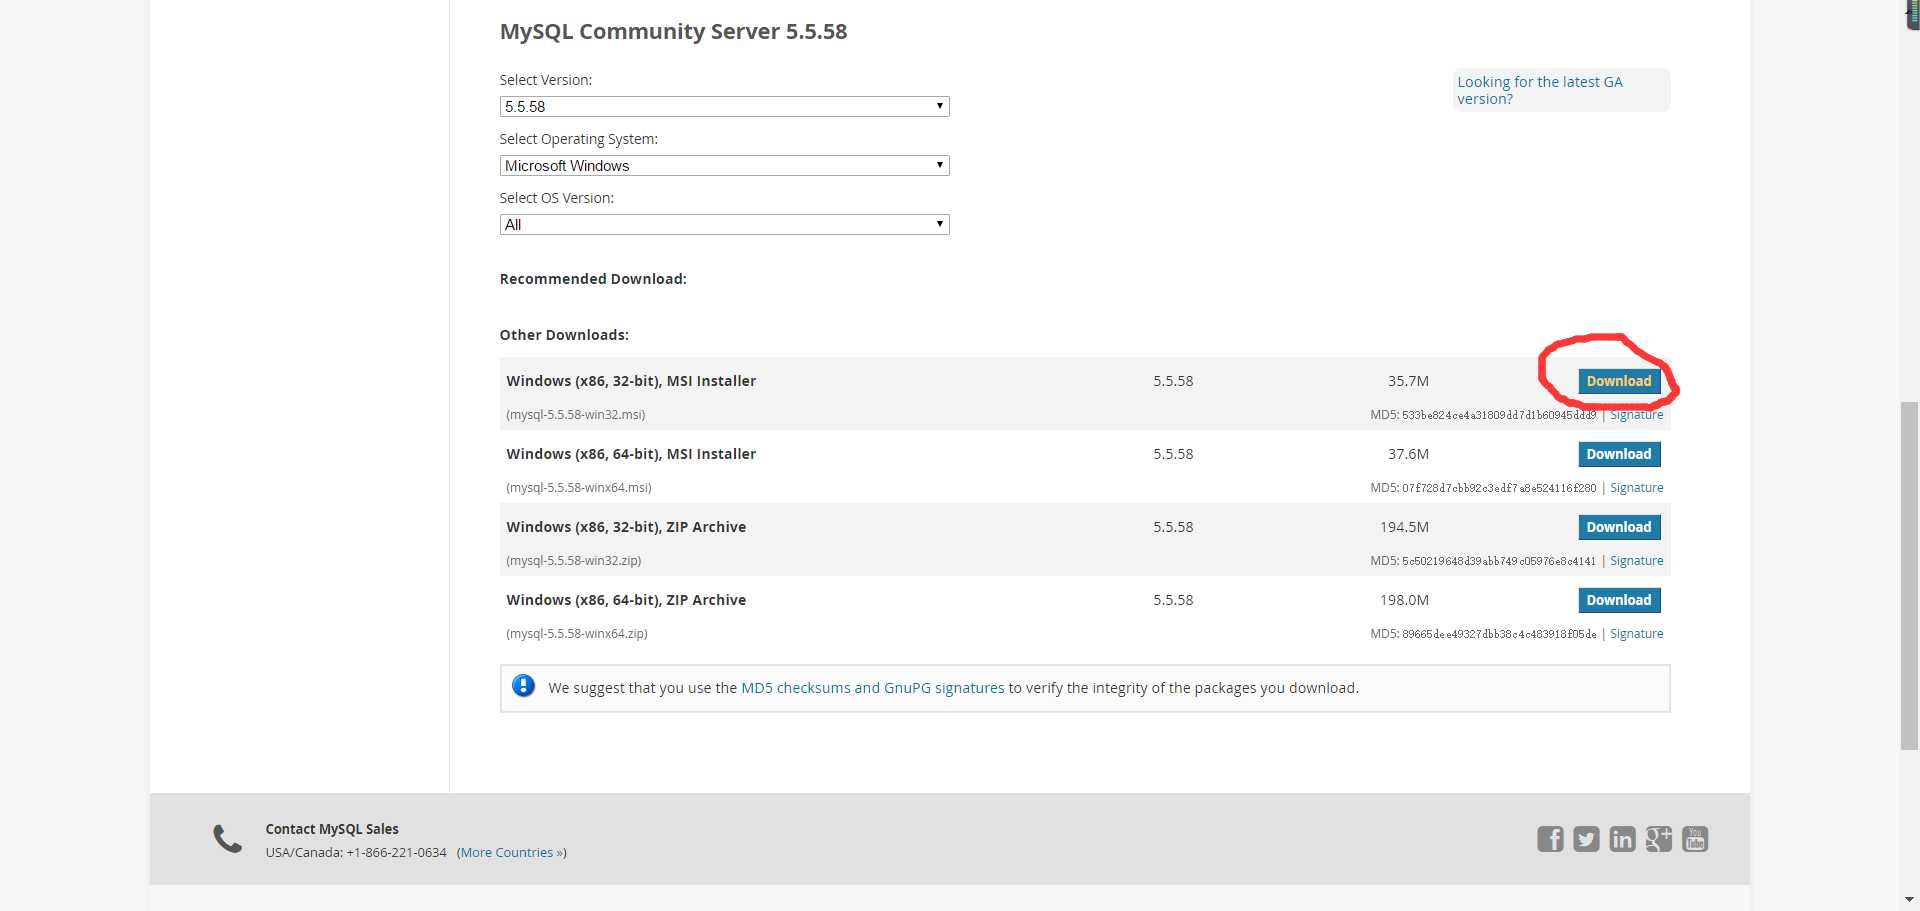Open the Google Plus social icon
Image resolution: width=1920 pixels, height=911 pixels.
click(1658, 839)
